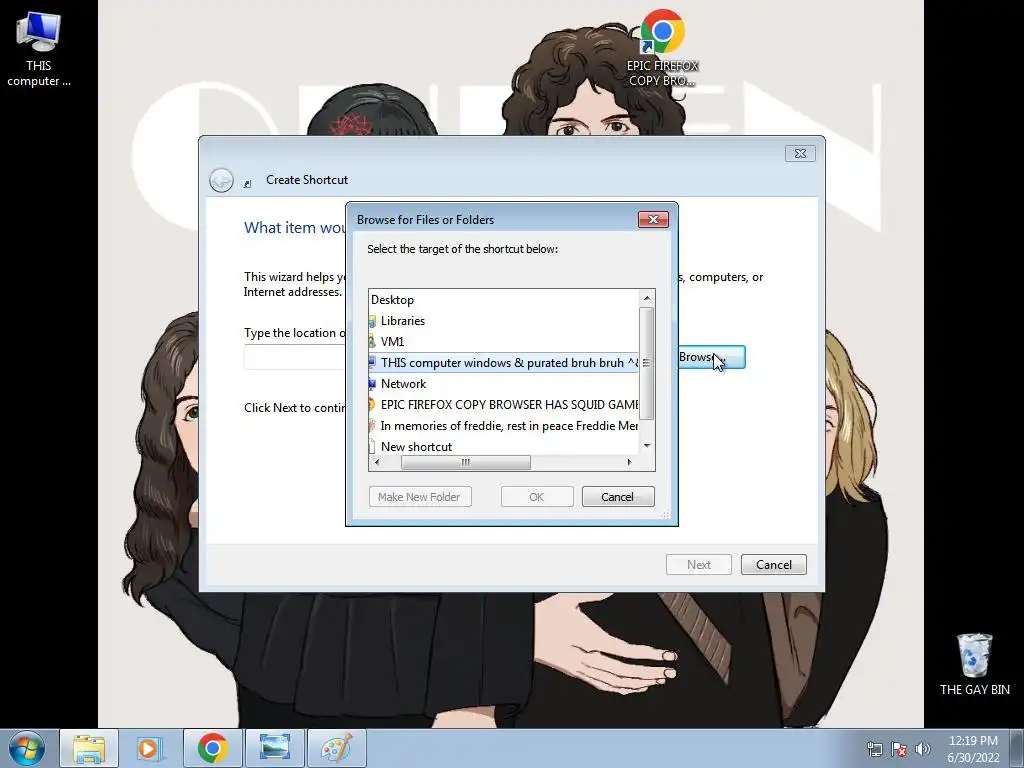Click the tree's vertical scrollbar down arrow
This screenshot has width=1024, height=768.
coord(647,446)
